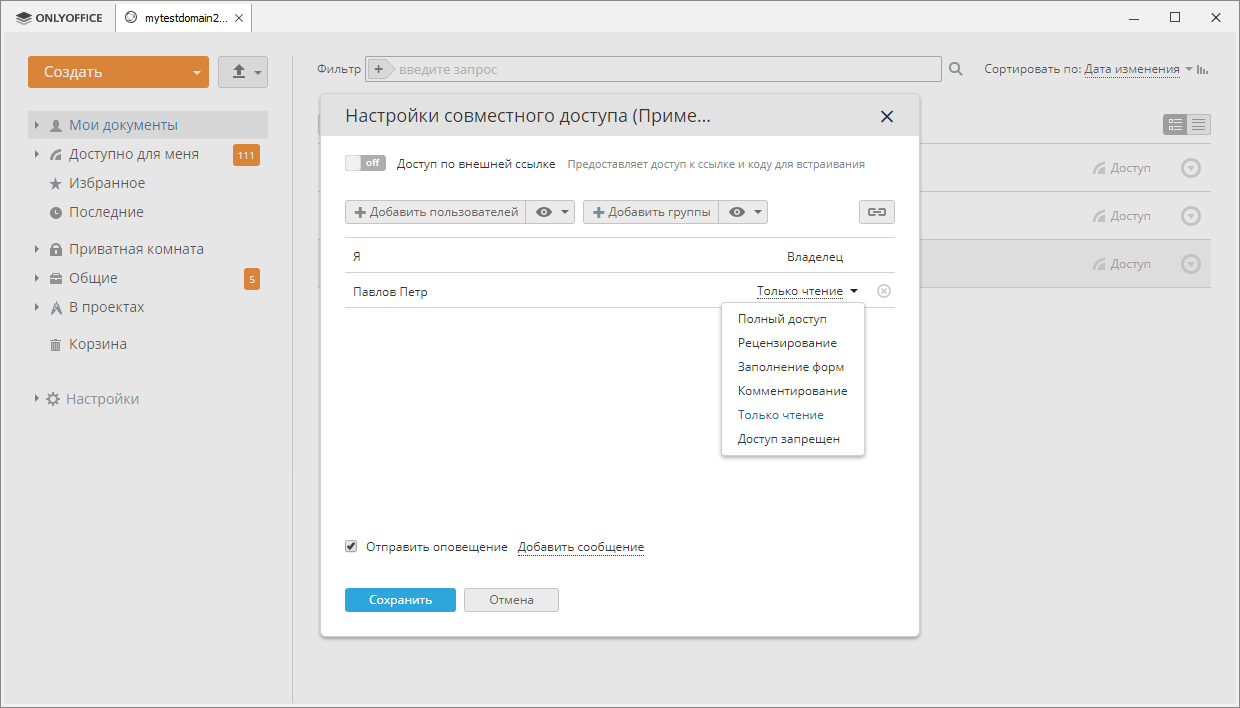Expand the В проектах tree node
Viewport: 1240px width, 708px height.
37,307
